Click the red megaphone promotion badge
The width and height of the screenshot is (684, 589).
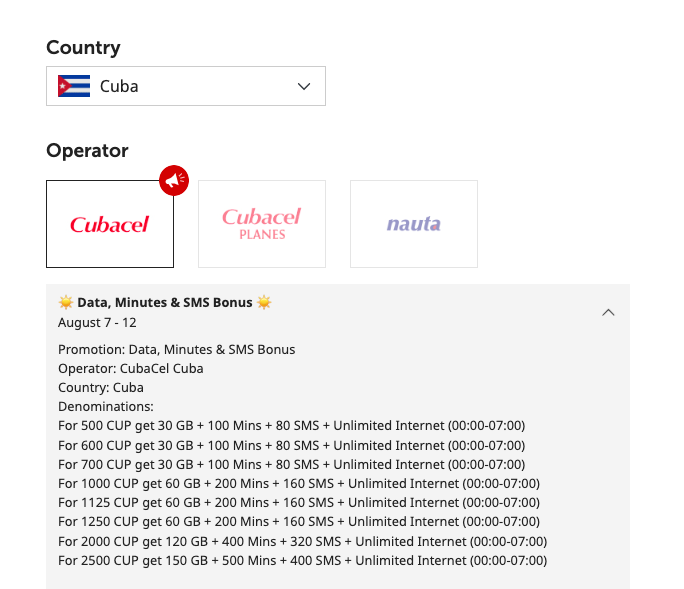click(174, 180)
